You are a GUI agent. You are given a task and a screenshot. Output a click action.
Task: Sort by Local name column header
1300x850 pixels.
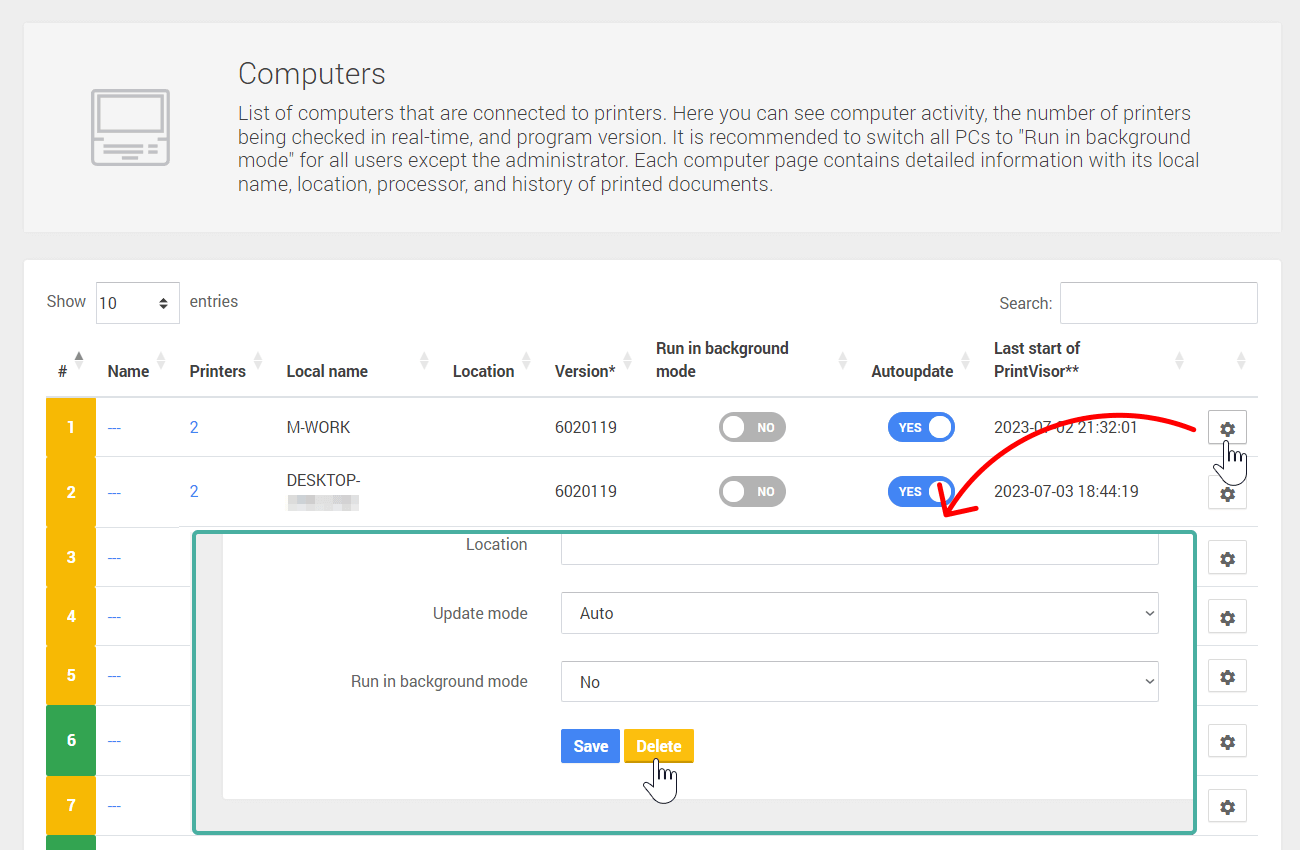point(327,371)
